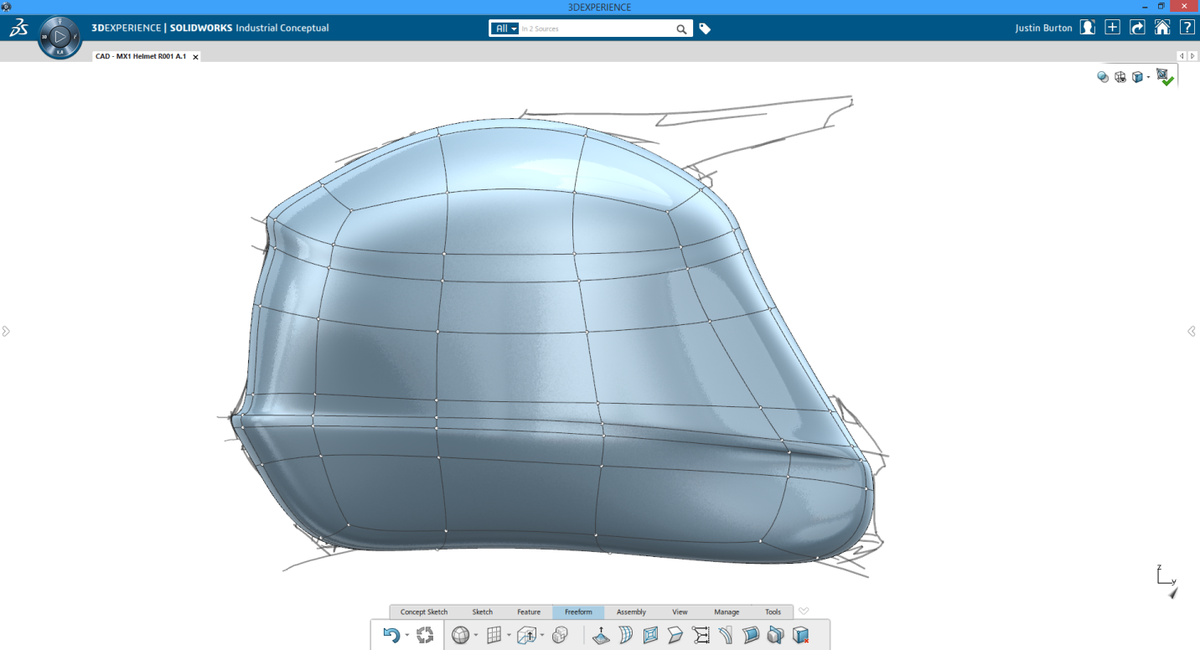Select the inset face square icon
Viewport: 1200px width, 650px height.
click(x=650, y=635)
